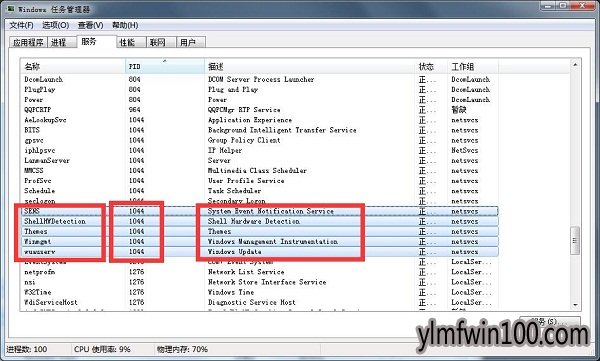Click the 物理内存: 70% status entry
The width and height of the screenshot is (600, 361).
click(x=182, y=349)
